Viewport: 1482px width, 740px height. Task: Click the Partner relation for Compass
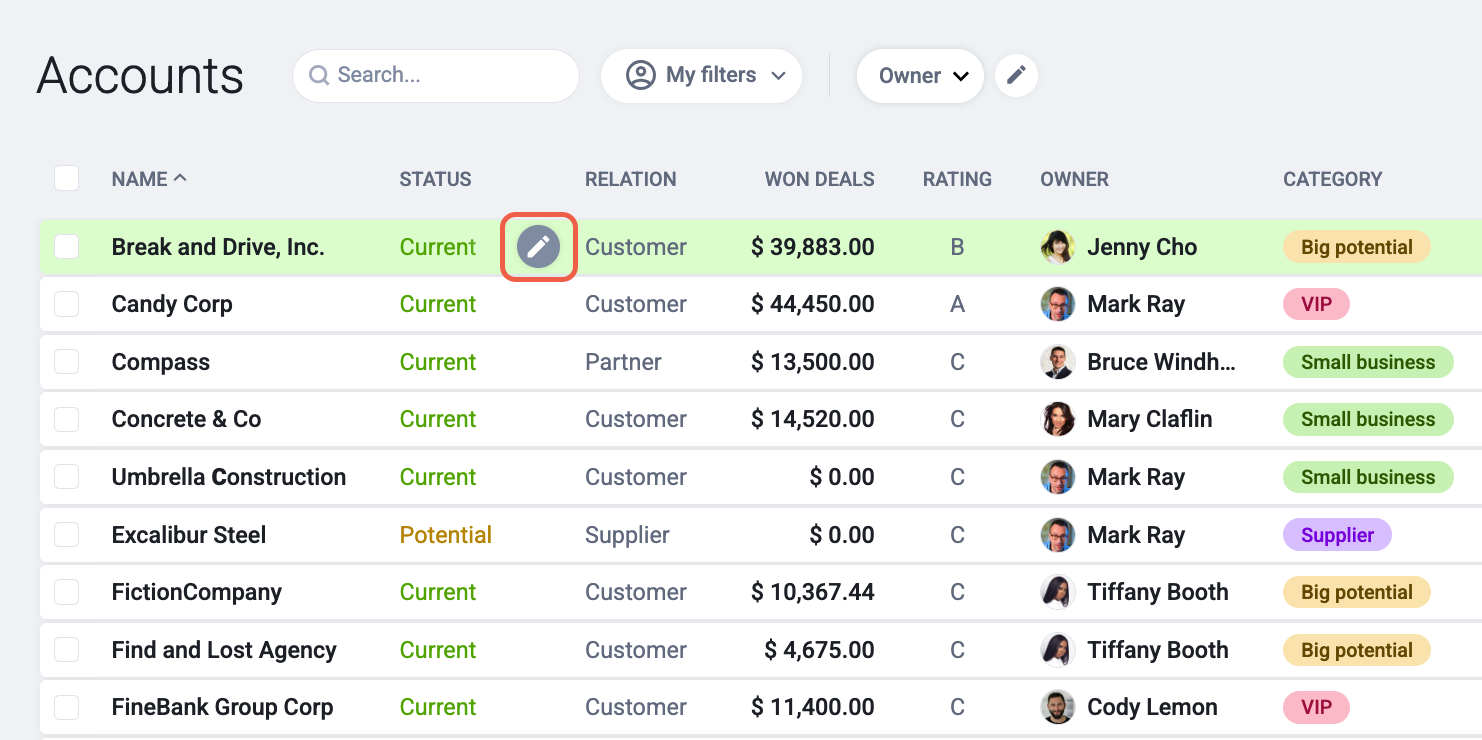[x=623, y=362]
